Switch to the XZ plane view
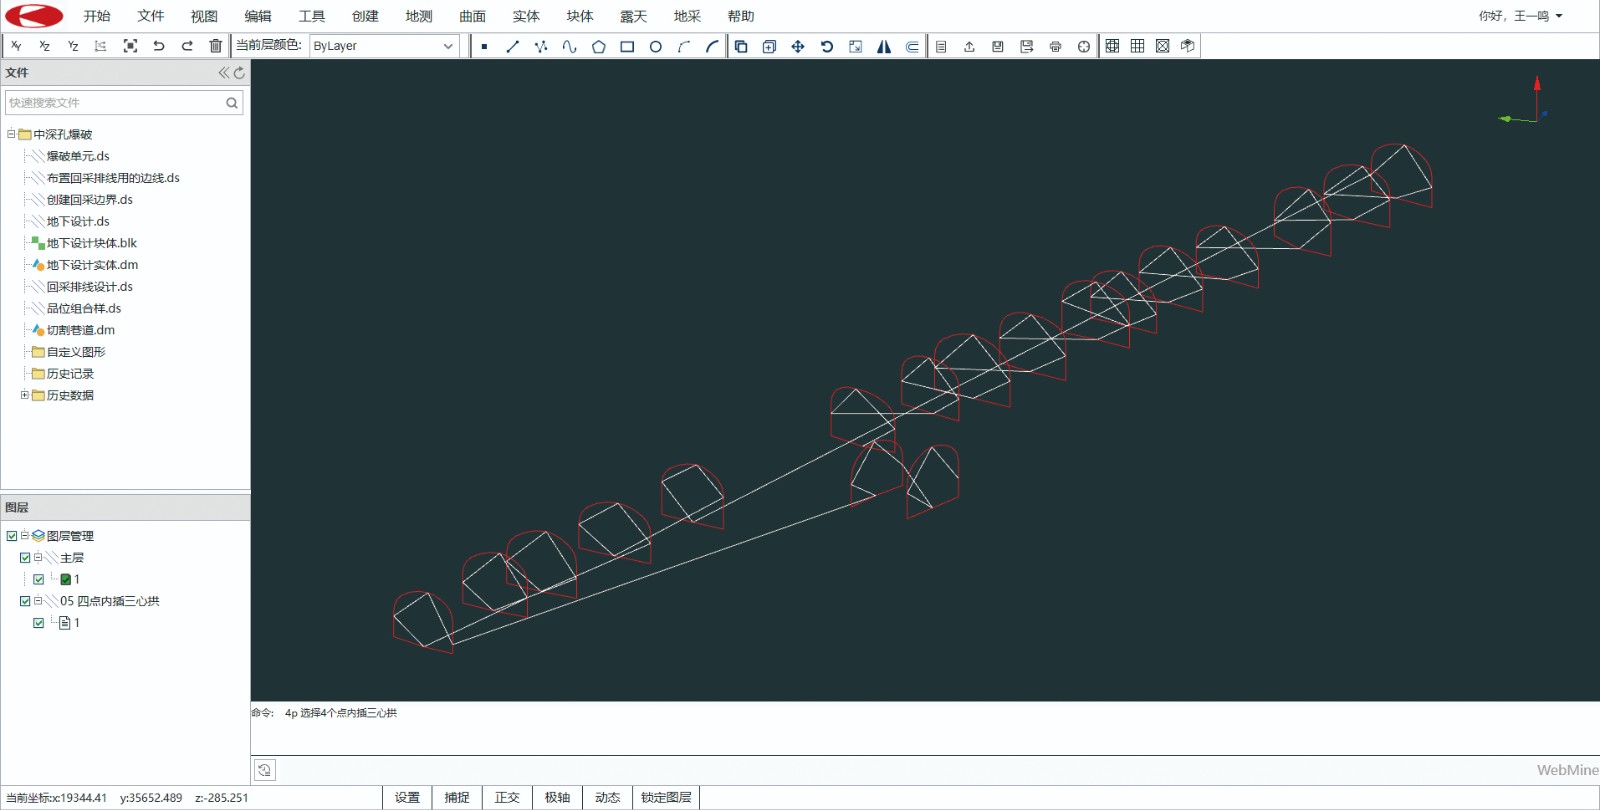This screenshot has width=1600, height=810. tap(44, 46)
